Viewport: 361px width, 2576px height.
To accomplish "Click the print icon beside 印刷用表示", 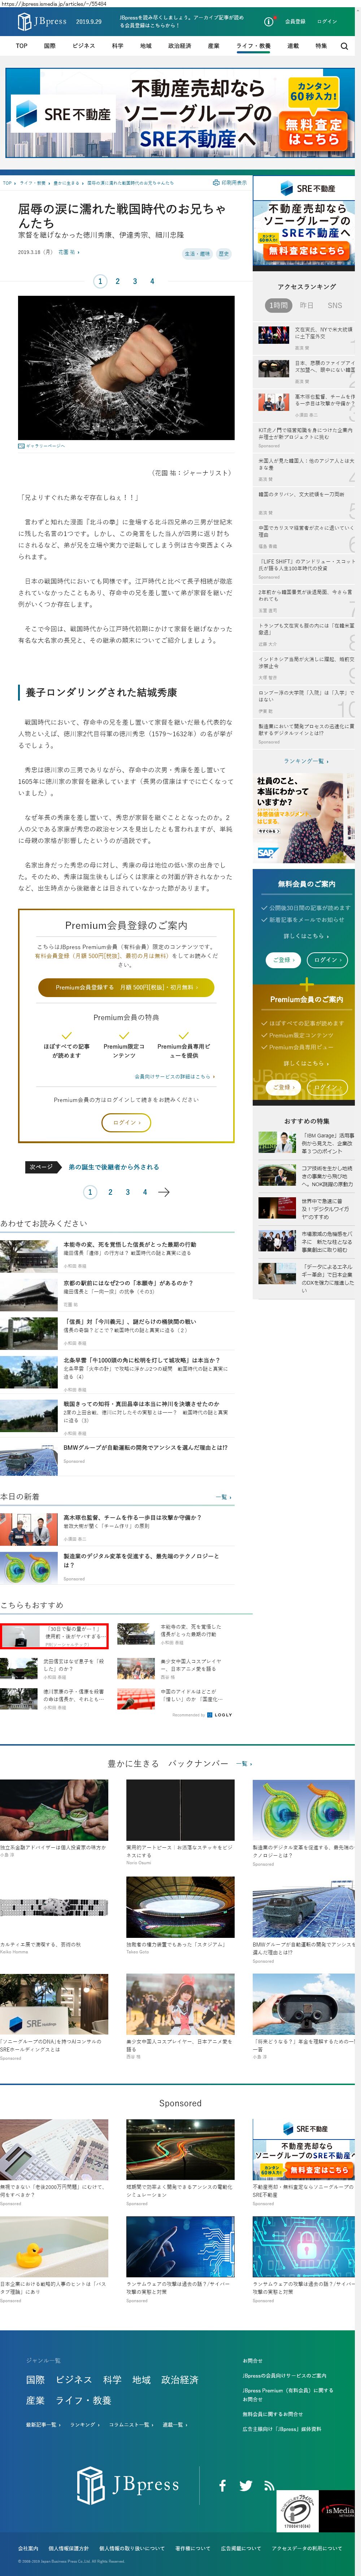I will [x=216, y=183].
